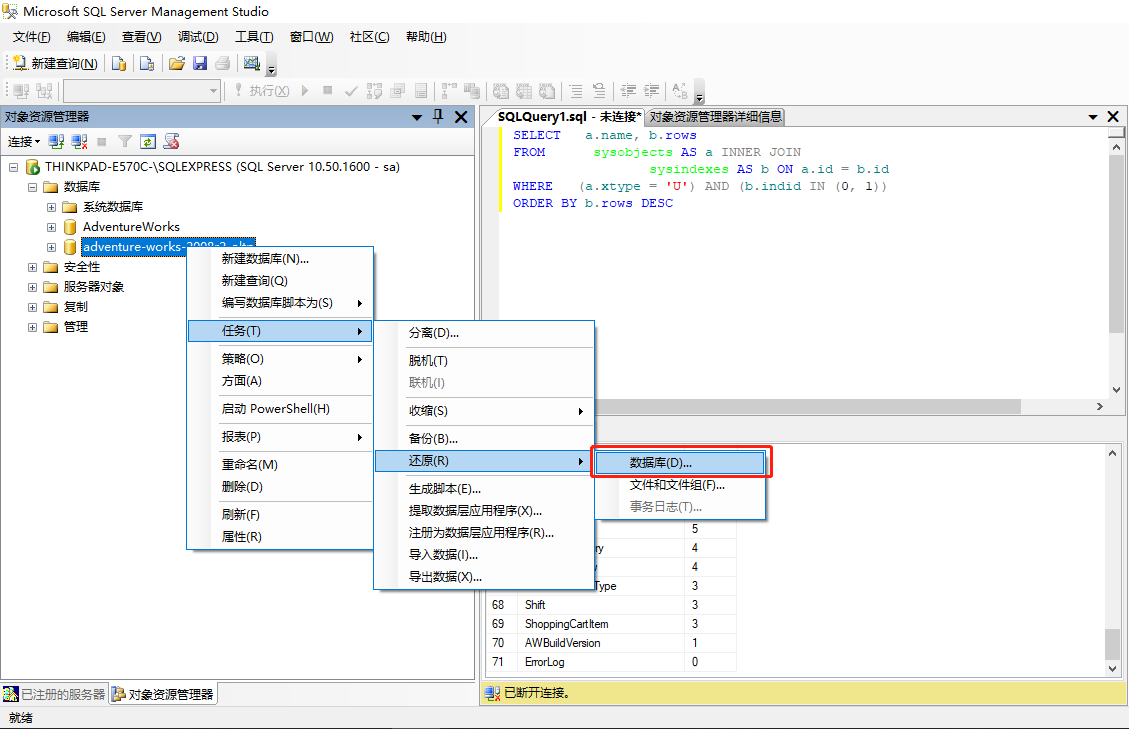Choose 重命名(M) in the context menu

[280, 465]
